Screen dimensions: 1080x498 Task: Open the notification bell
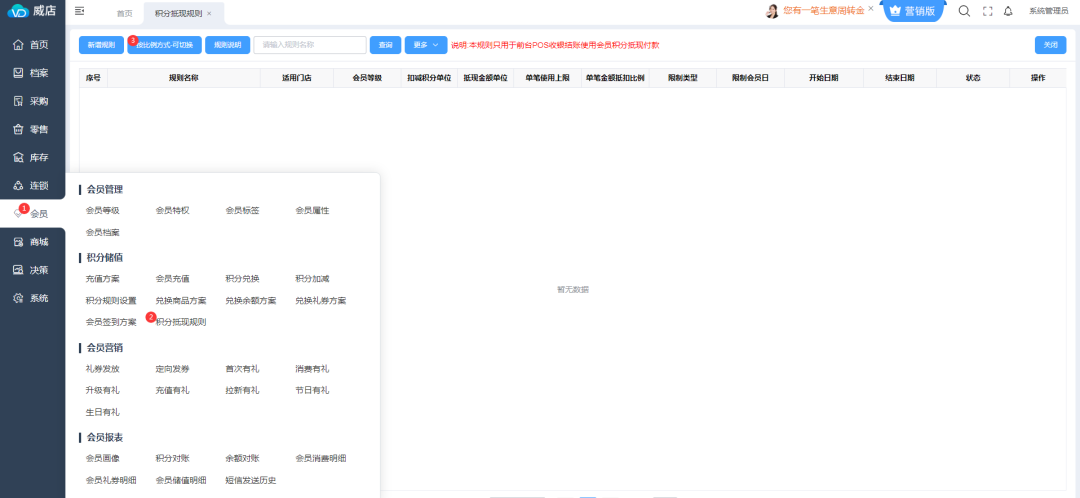[x=1008, y=11]
